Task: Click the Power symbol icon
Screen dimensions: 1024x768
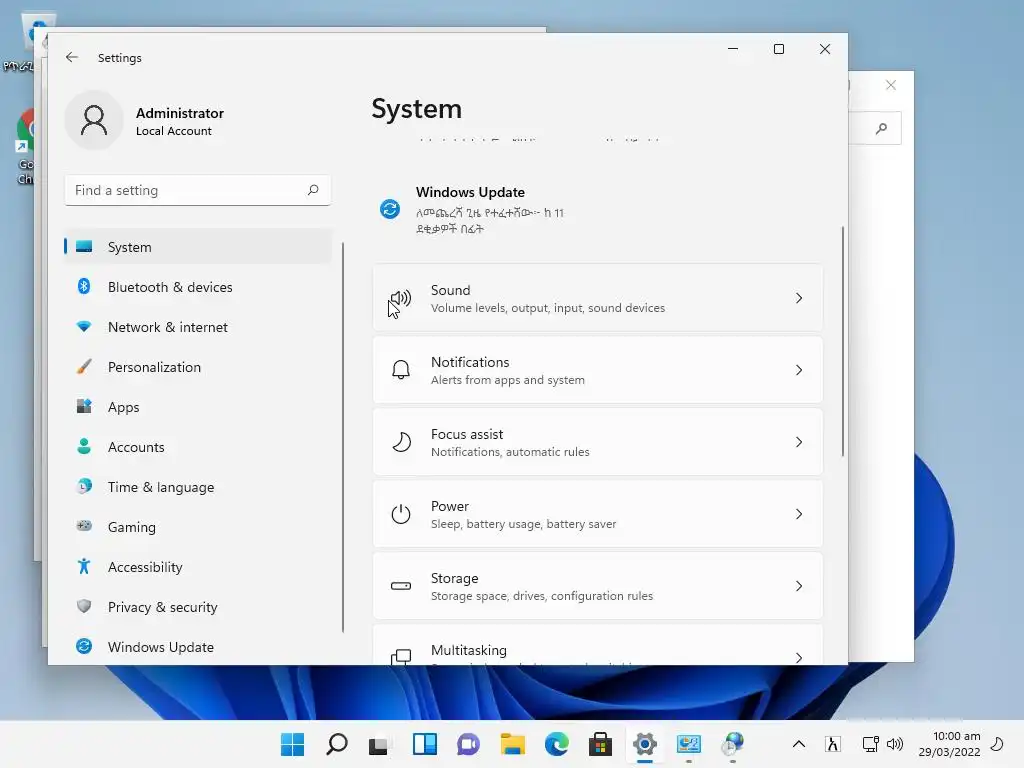Action: tap(401, 514)
